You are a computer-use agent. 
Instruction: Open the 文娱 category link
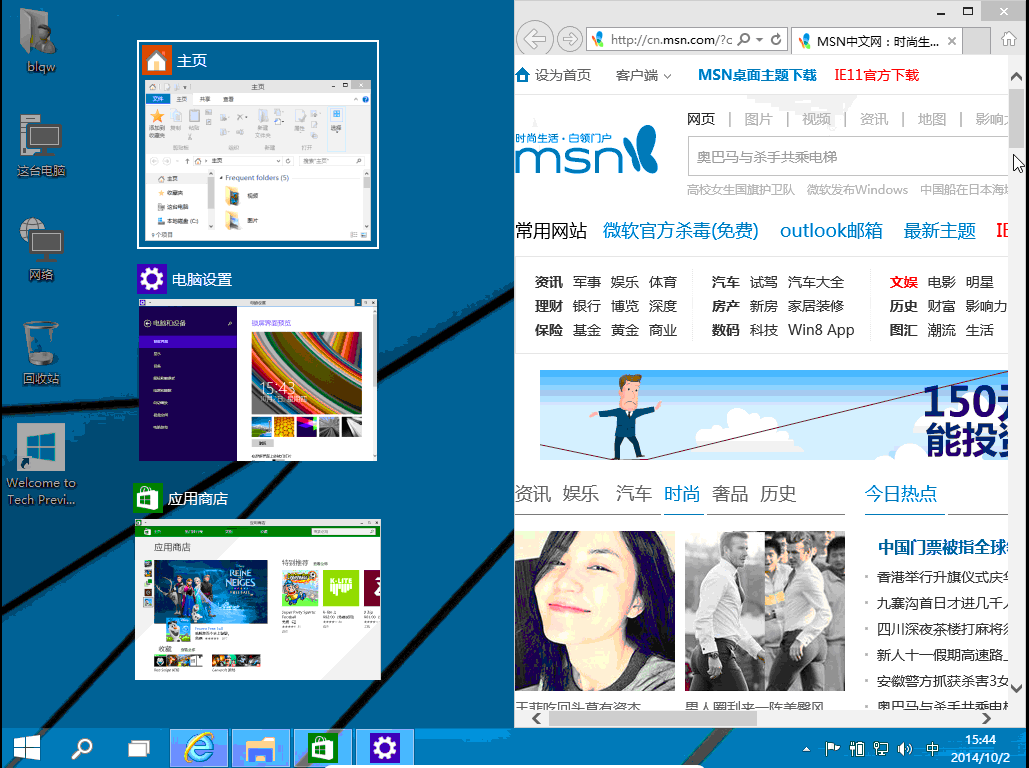[x=903, y=282]
